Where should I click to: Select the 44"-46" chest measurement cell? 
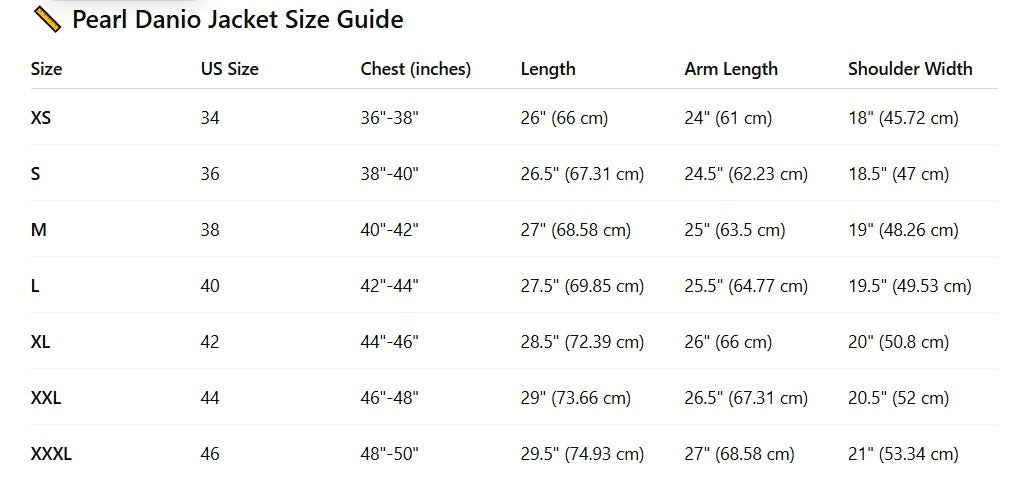(x=389, y=342)
